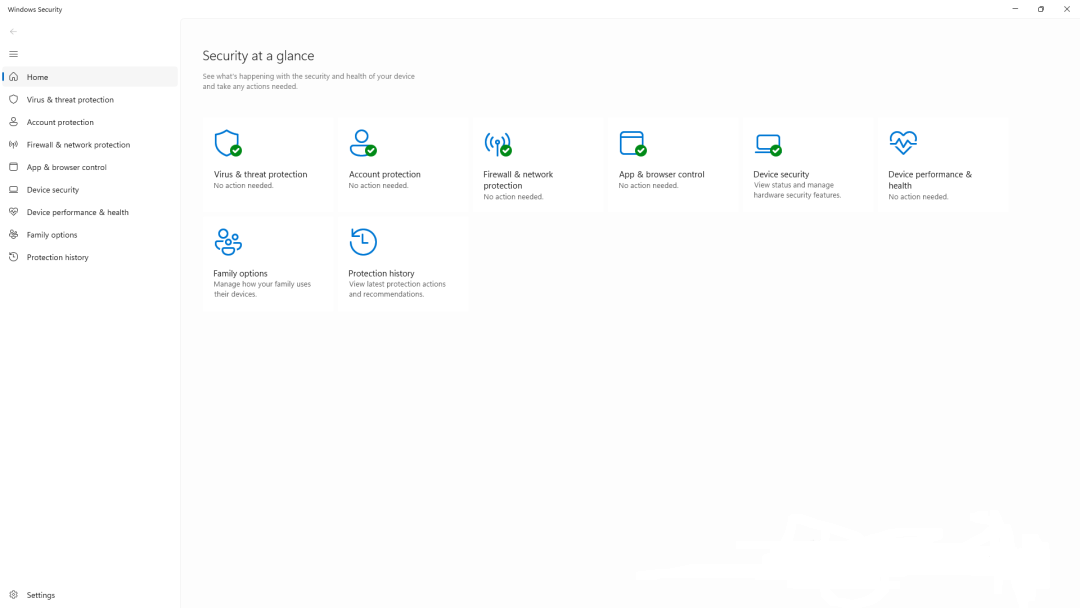This screenshot has width=1080, height=608.
Task: Click the Account protection person icon
Action: (x=364, y=142)
